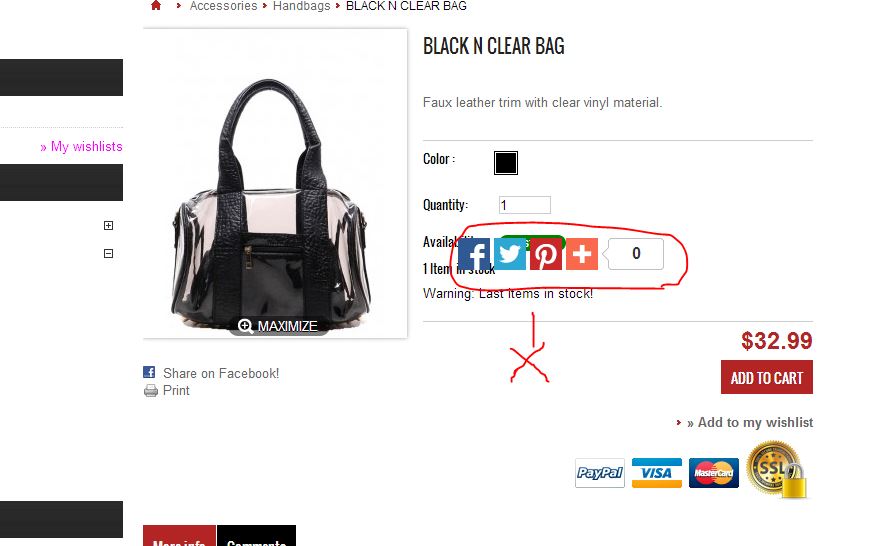Click the Quantity input field
Screen dimensions: 889x546
[524, 205]
